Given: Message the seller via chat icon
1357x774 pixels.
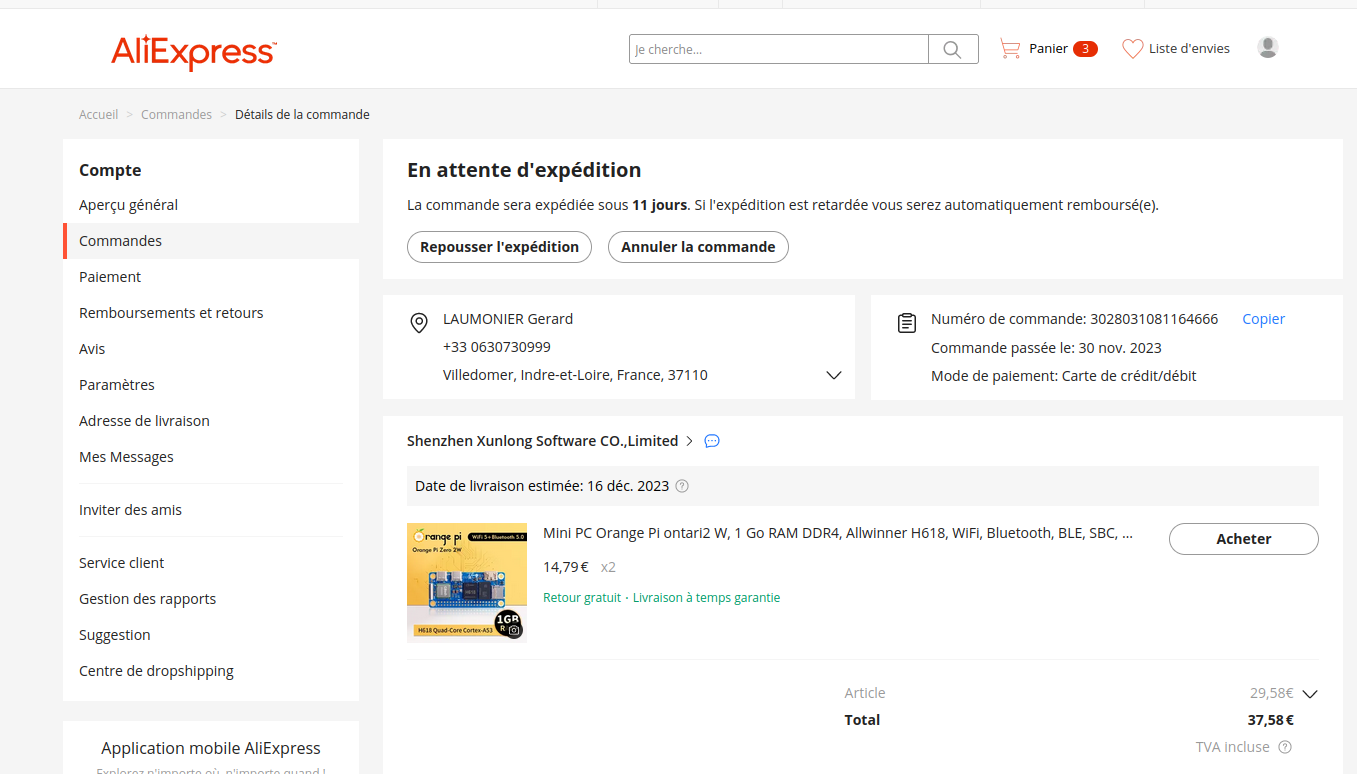Looking at the screenshot, I should pyautogui.click(x=712, y=441).
